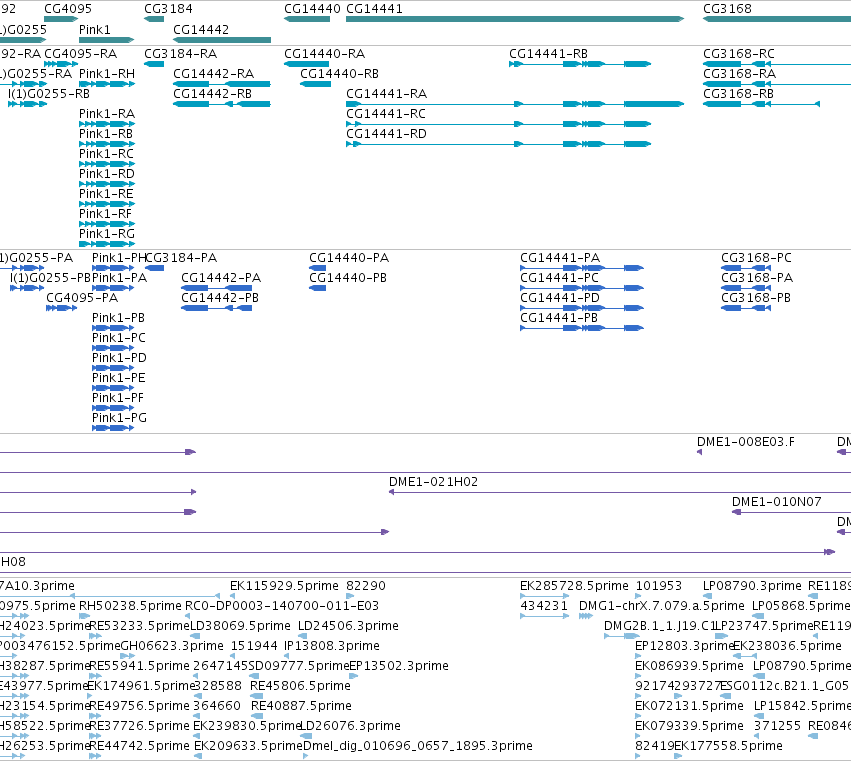Viewport: 851px width, 761px height.
Task: Select the DMG1-chrX.7.079.a.5prime EST label
Action: [x=662, y=606]
